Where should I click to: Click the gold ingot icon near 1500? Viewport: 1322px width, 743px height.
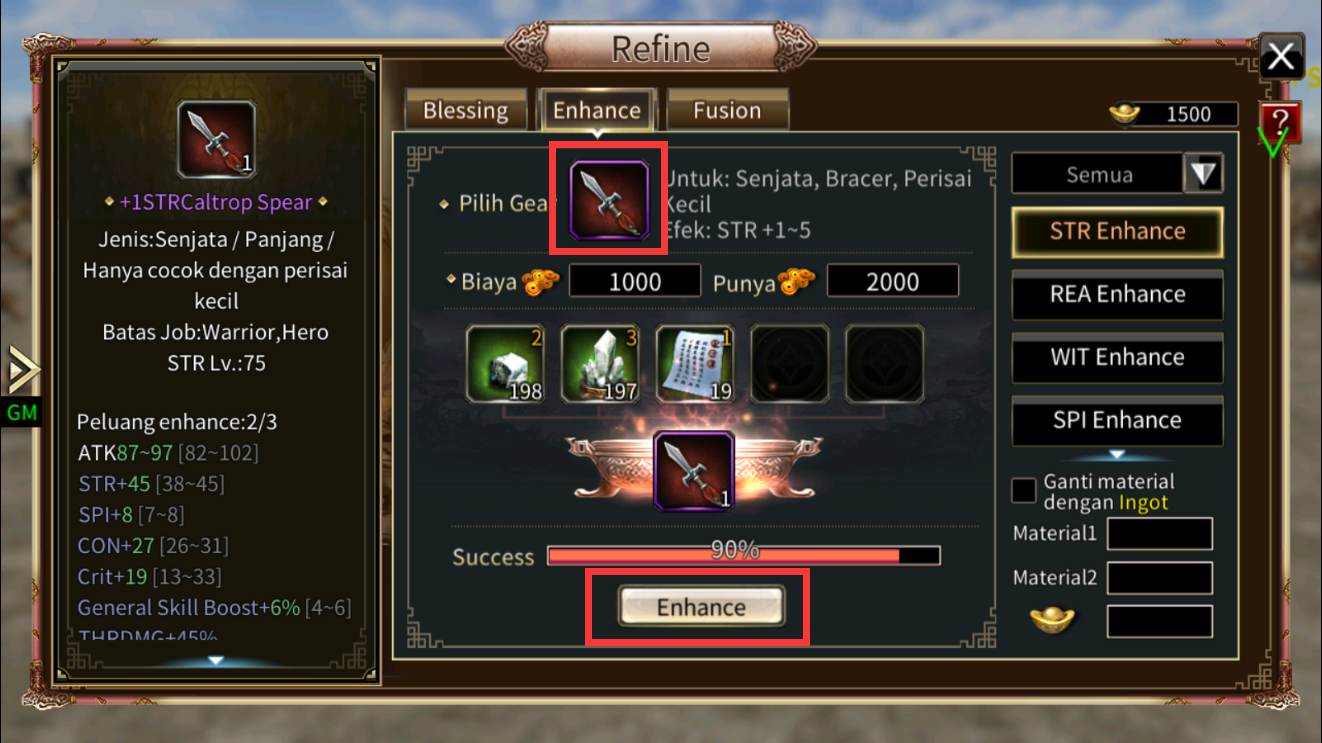(1125, 115)
